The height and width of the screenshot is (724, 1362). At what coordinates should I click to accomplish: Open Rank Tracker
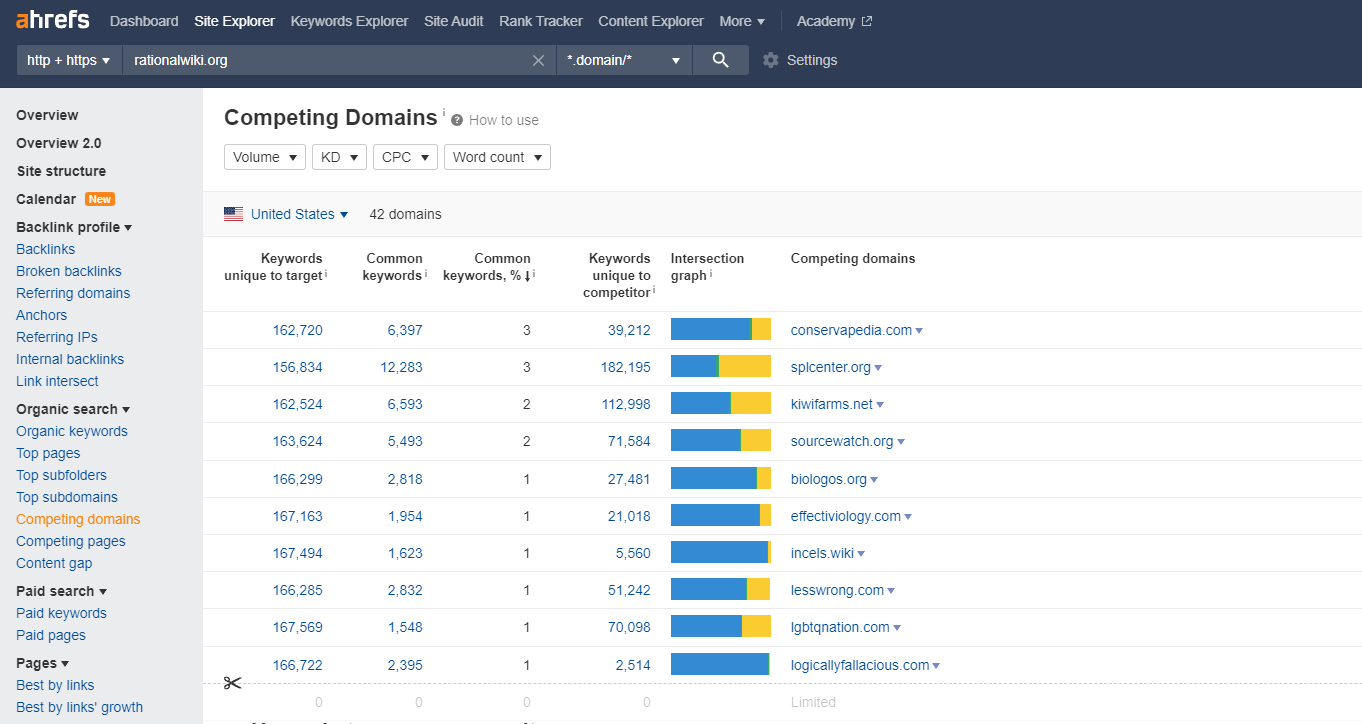[541, 21]
